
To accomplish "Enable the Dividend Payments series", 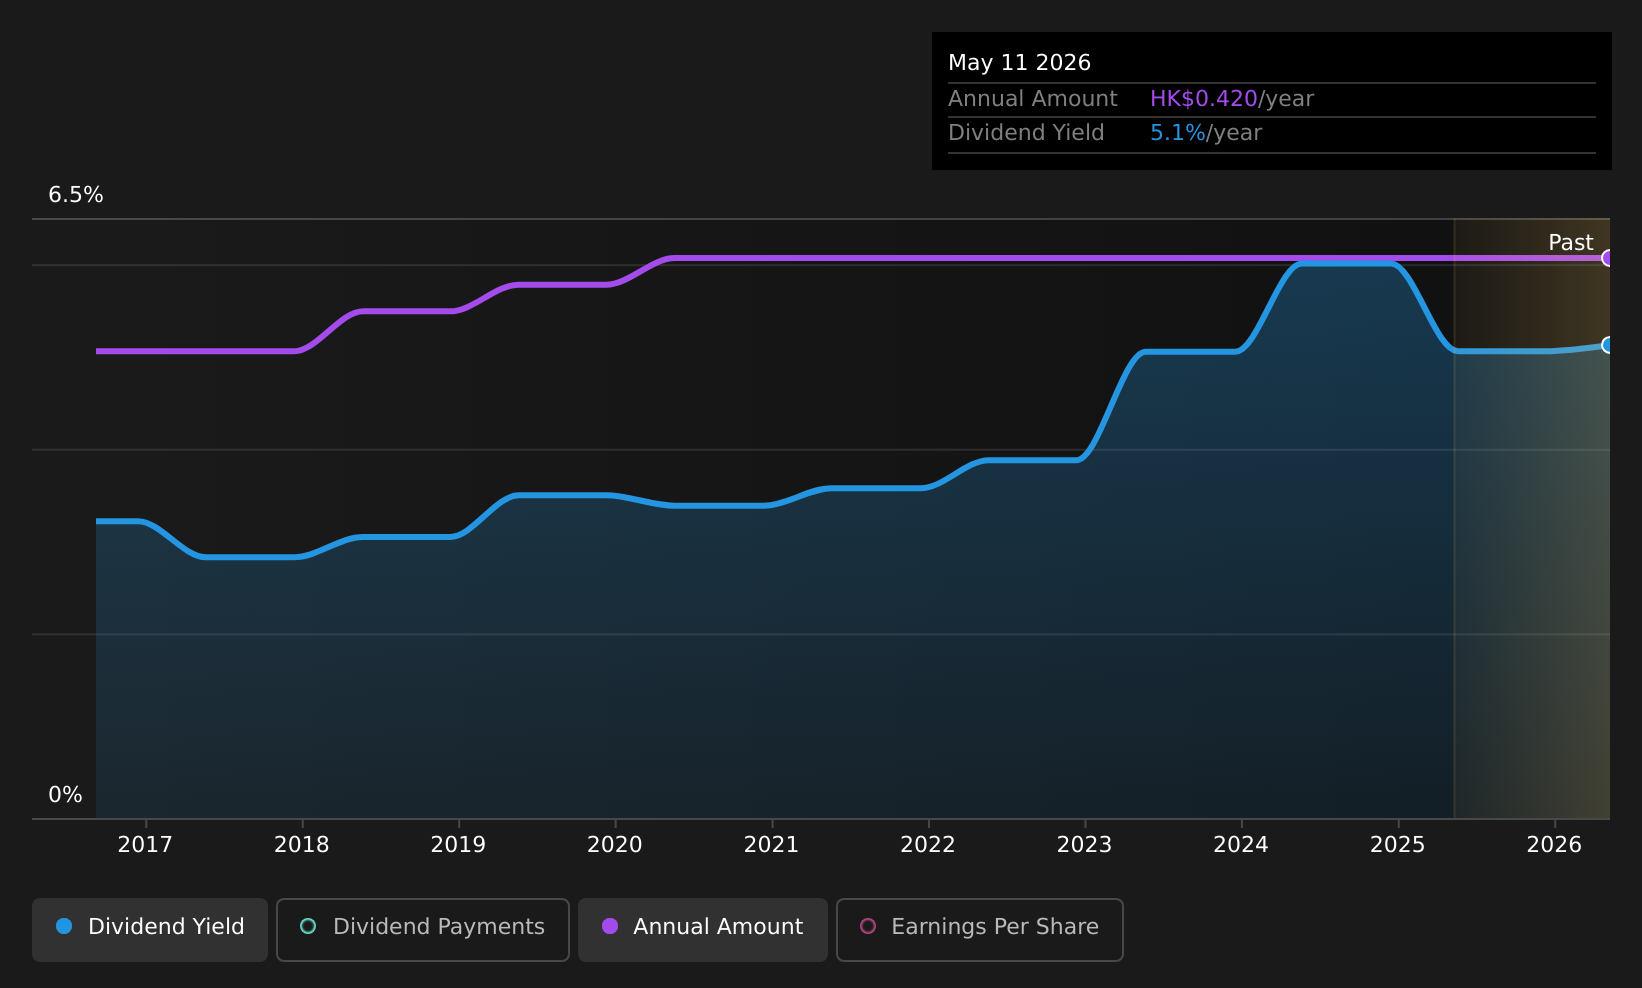I will [423, 930].
